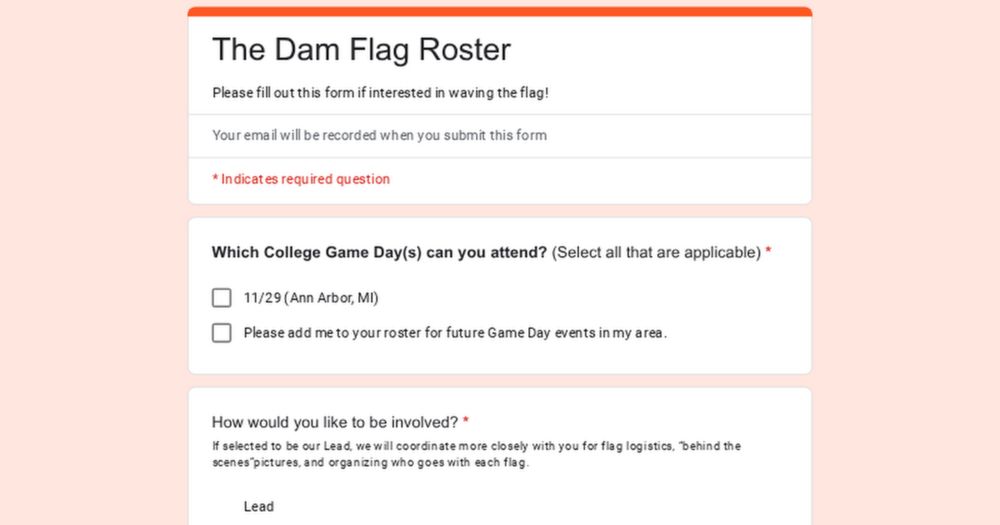Viewport: 1000px width, 525px height.
Task: Click the orange header bar atop the form
Action: (500, 11)
